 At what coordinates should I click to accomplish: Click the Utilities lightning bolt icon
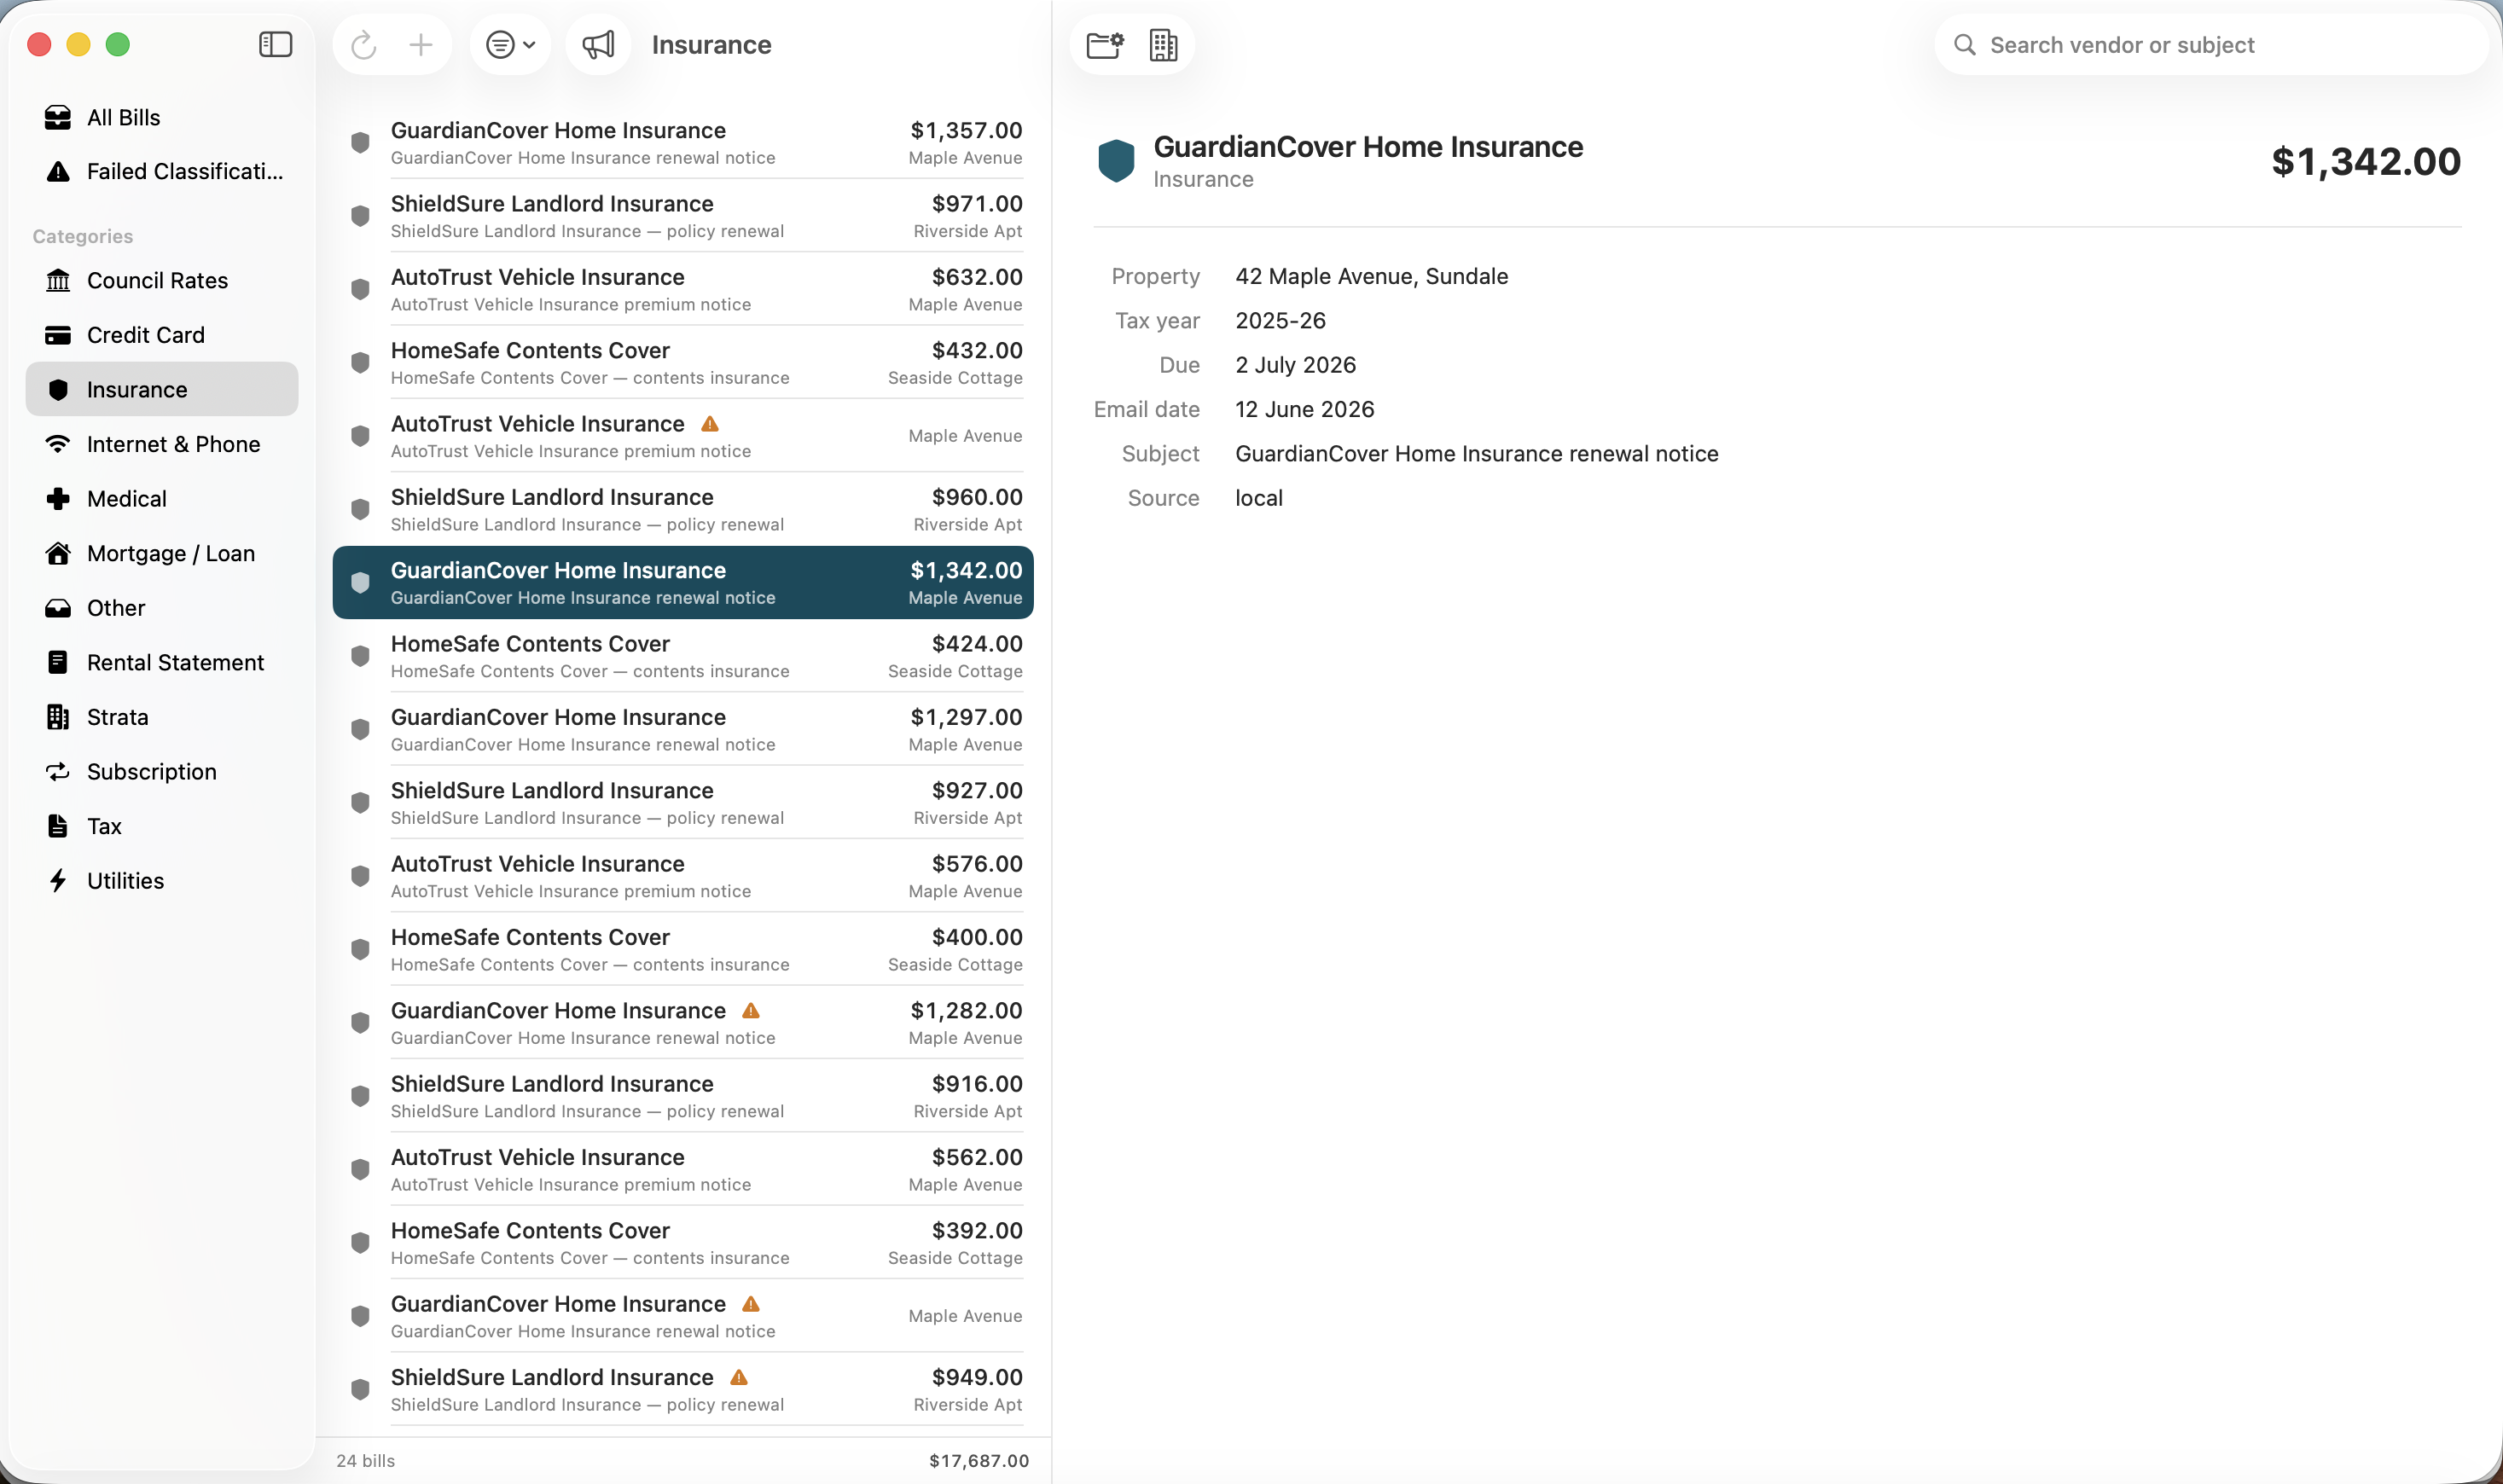point(58,880)
